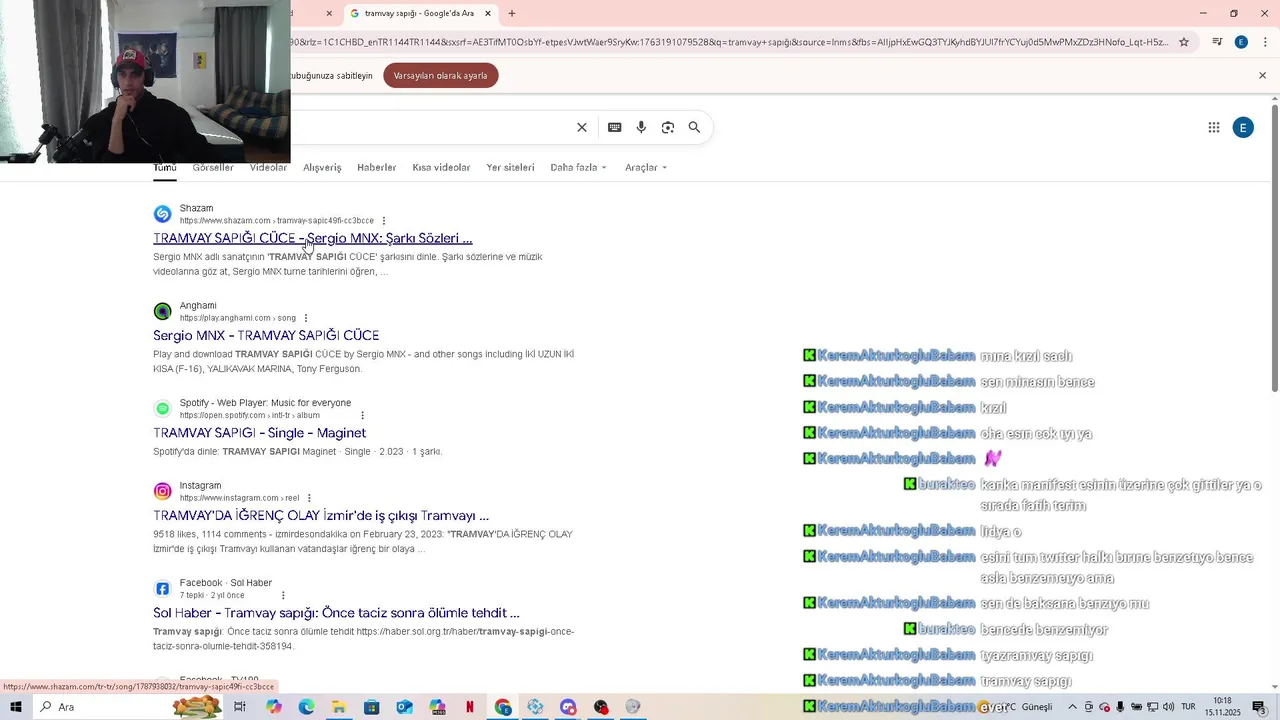Switch to the Görseller tab
Viewport: 1280px width, 720px height.
pyautogui.click(x=213, y=167)
